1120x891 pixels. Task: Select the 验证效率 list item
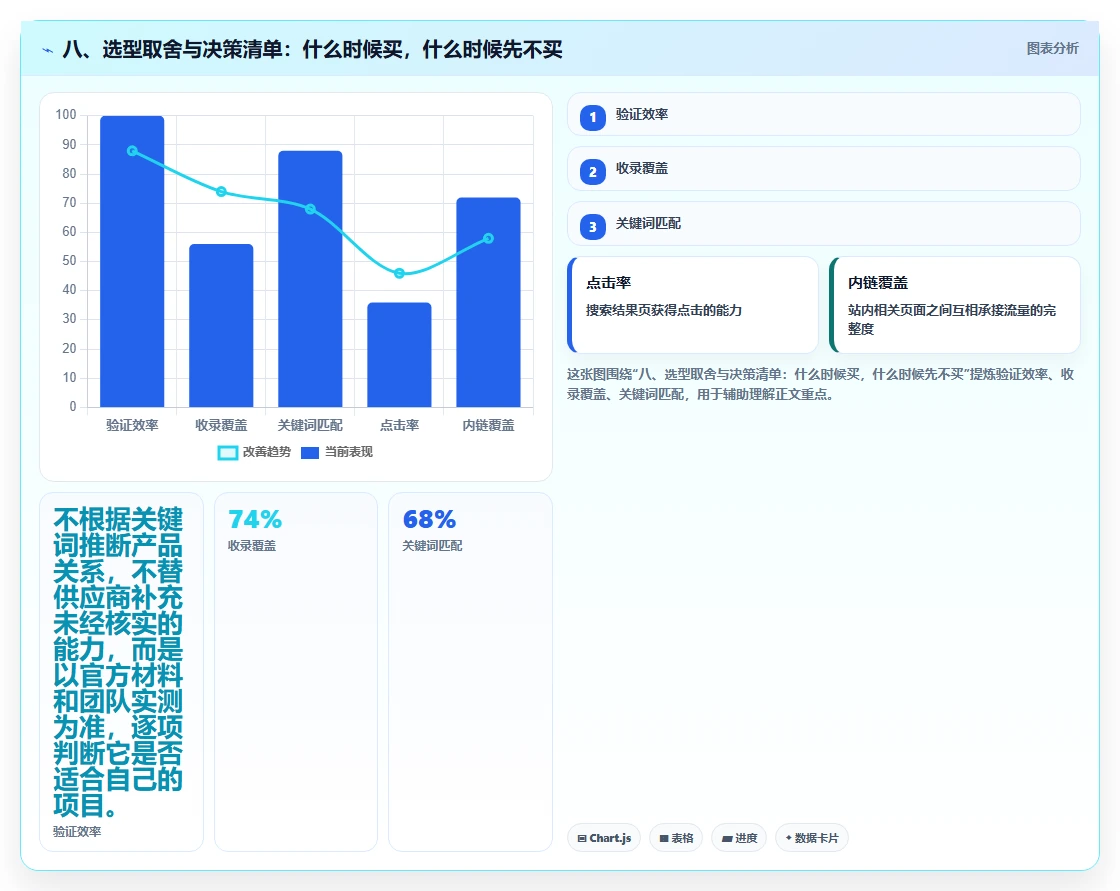824,114
